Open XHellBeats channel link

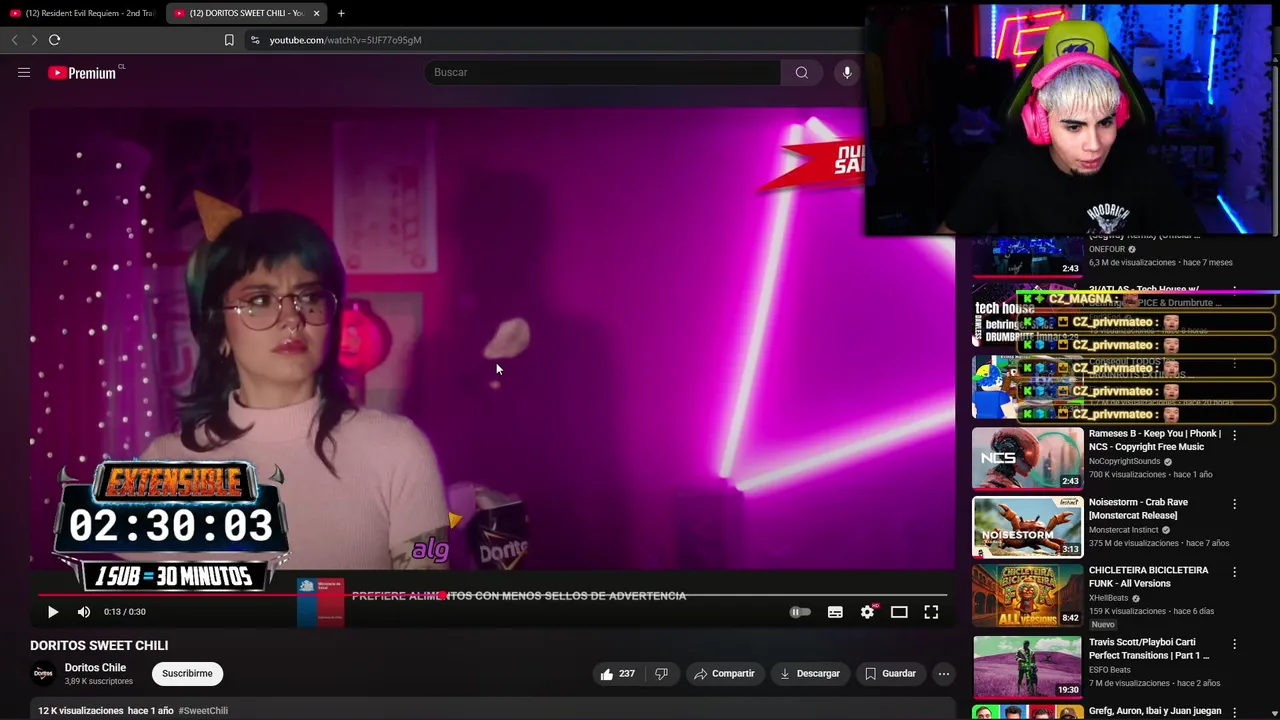(1108, 598)
